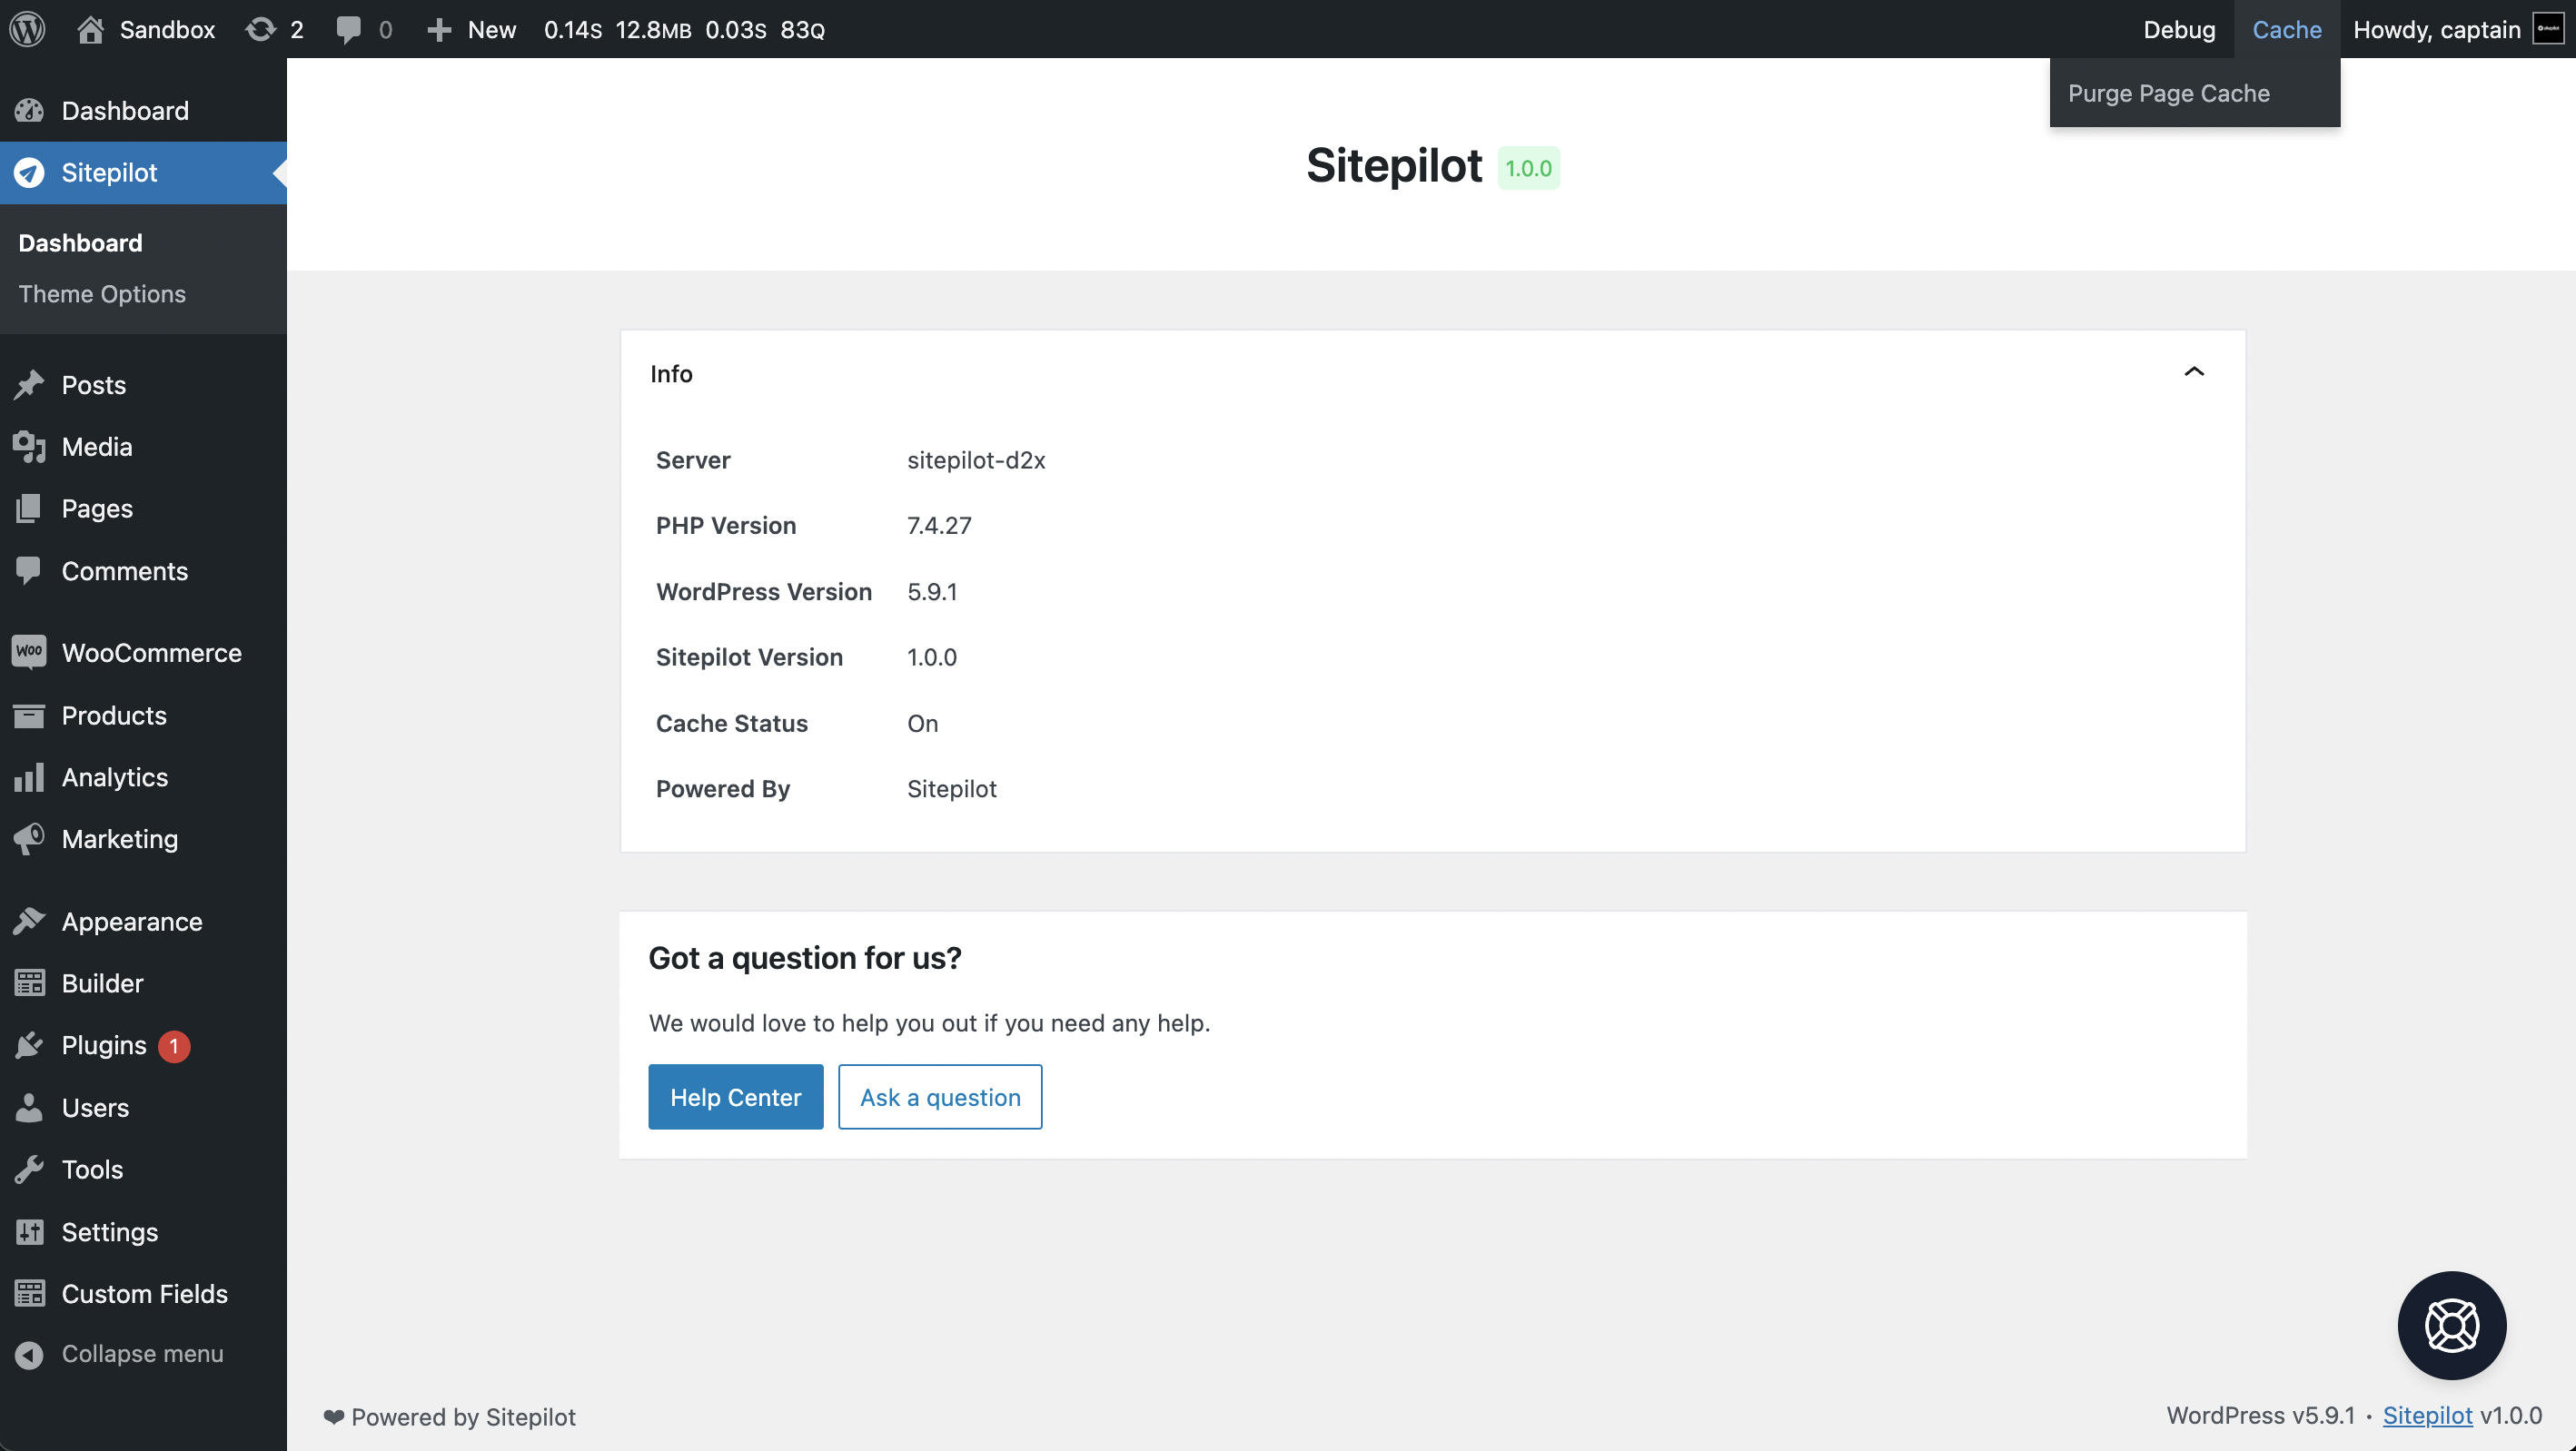Open the Media library icon
Screen dimensions: 2576x1451
tap(29, 447)
